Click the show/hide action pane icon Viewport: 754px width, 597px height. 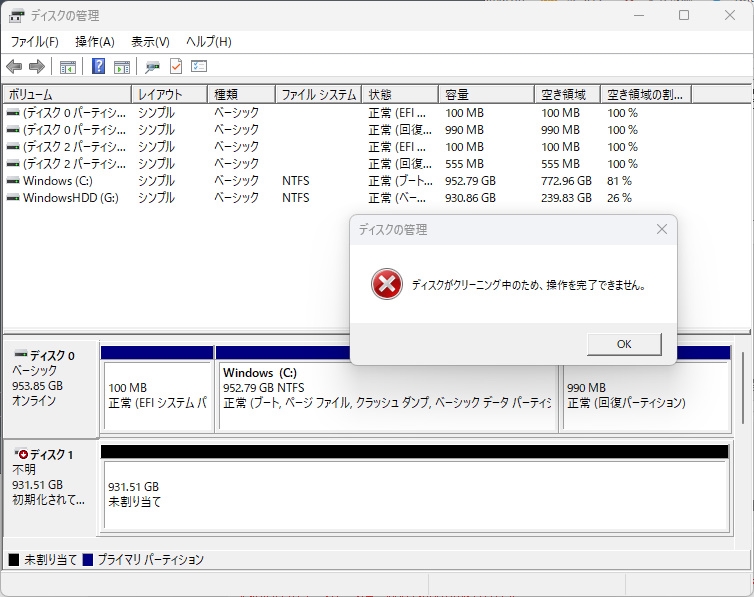(x=122, y=67)
